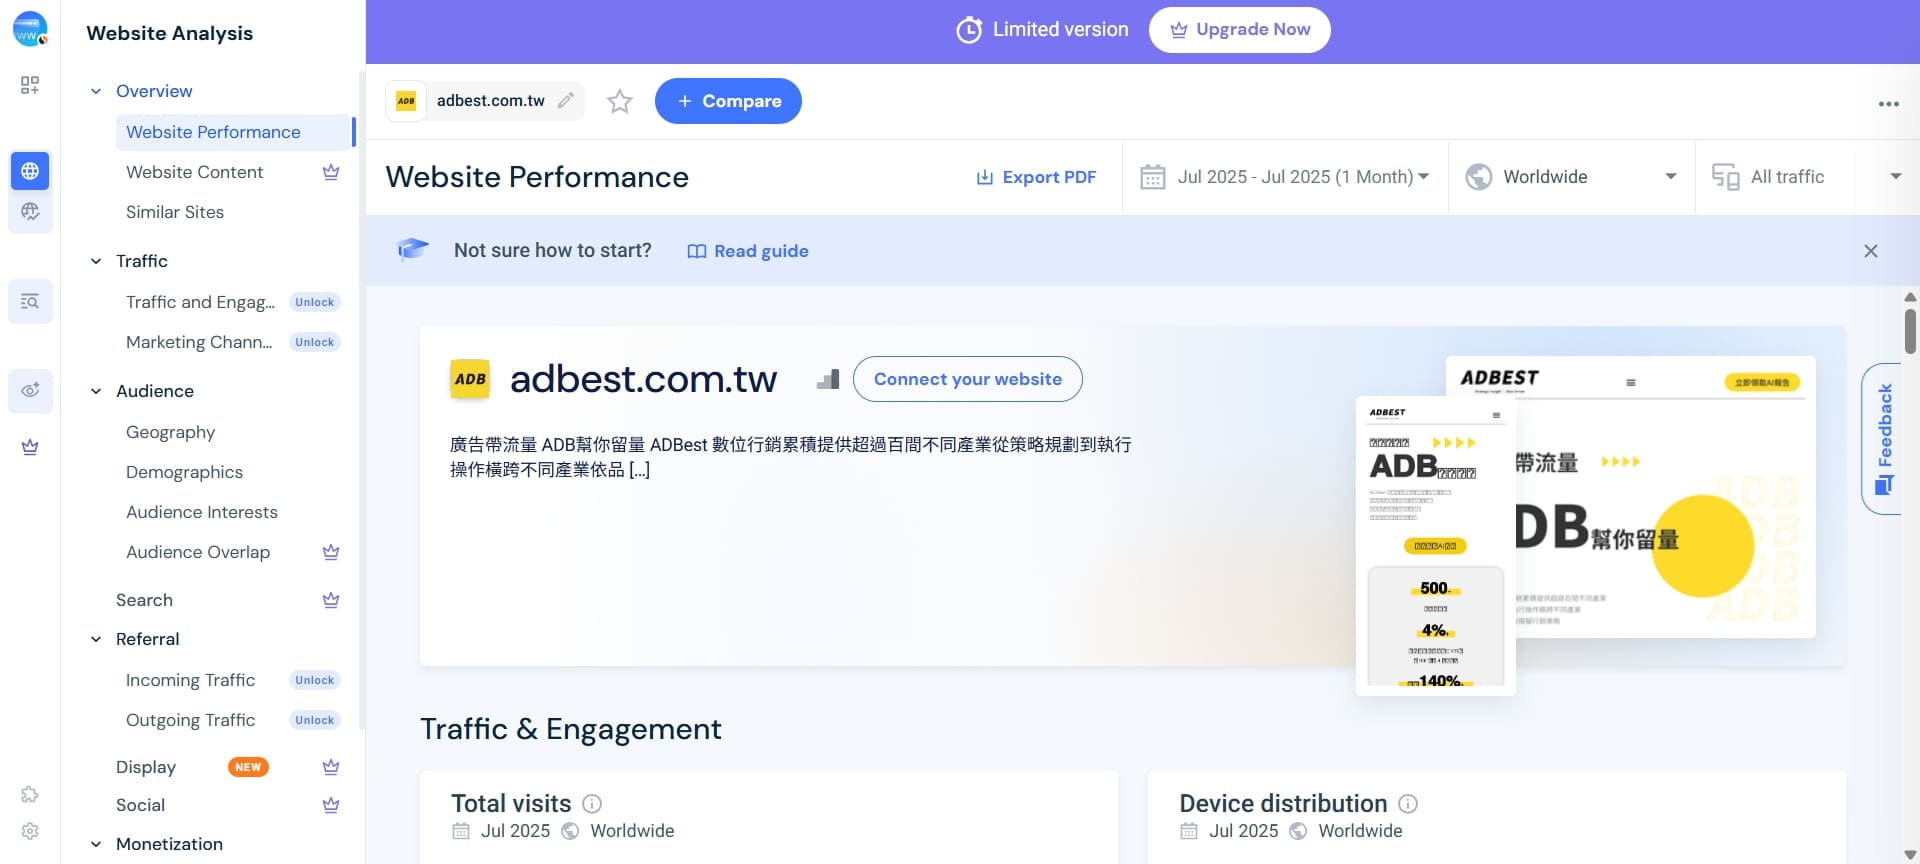Viewport: 1920px width, 864px height.
Task: Collapse the Overview section
Action: (x=96, y=91)
